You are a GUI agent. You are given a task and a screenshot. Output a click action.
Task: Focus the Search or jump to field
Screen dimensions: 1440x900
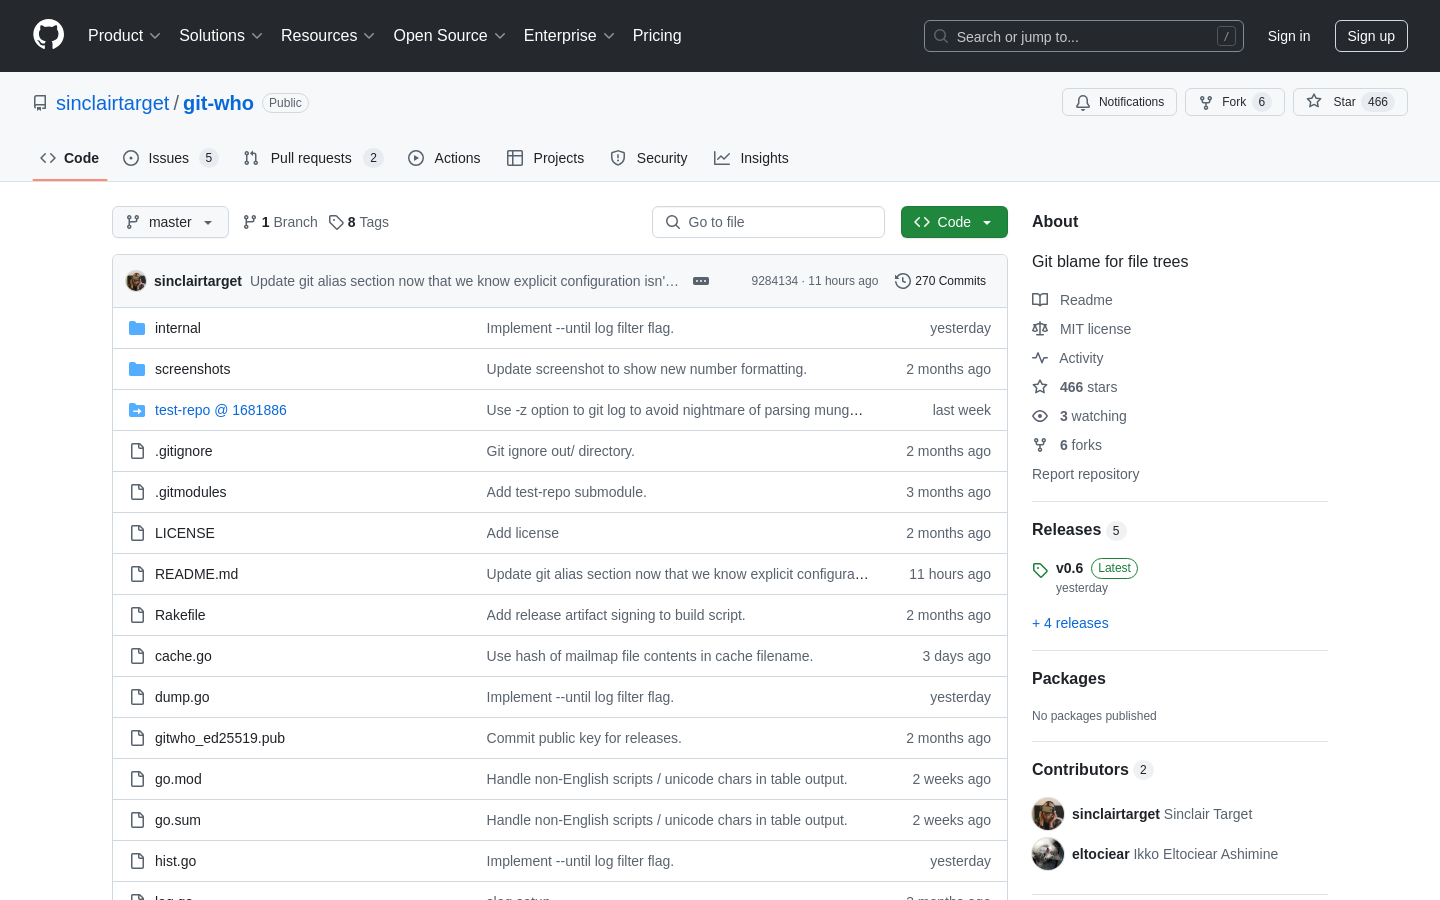(x=1084, y=36)
